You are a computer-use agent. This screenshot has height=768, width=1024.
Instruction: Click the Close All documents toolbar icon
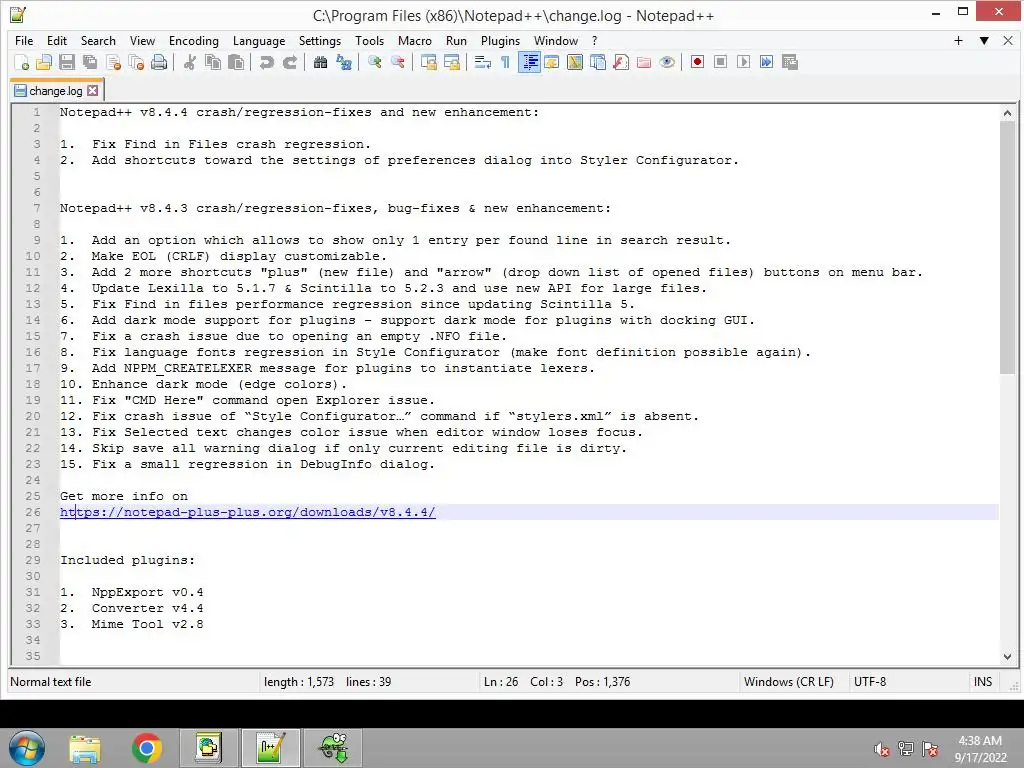(x=136, y=62)
